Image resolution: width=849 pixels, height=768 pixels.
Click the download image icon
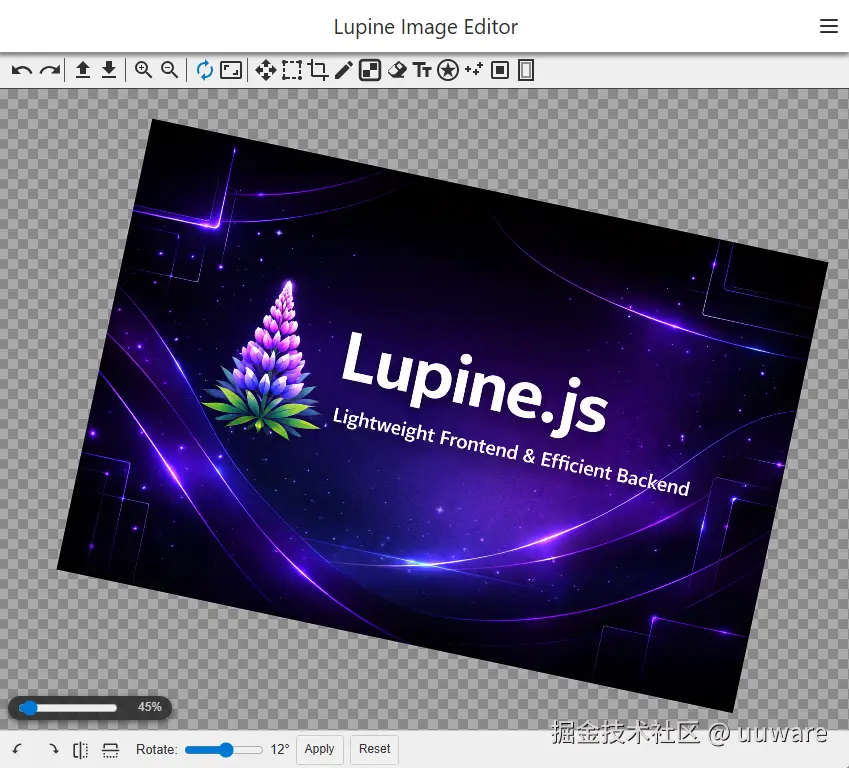109,70
